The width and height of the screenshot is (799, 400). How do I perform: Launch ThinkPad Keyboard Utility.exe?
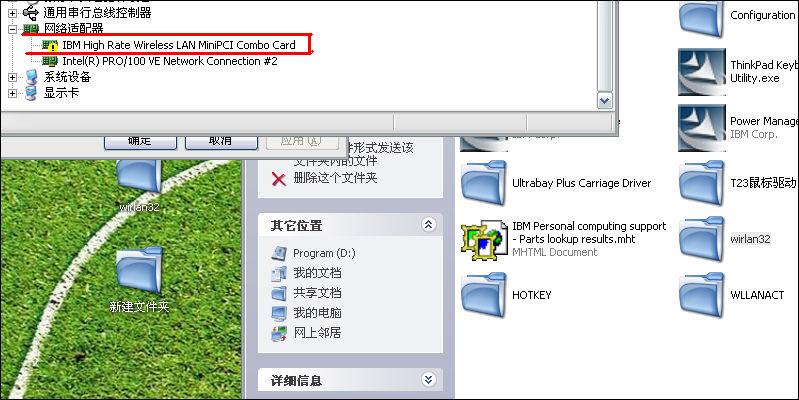pos(702,72)
